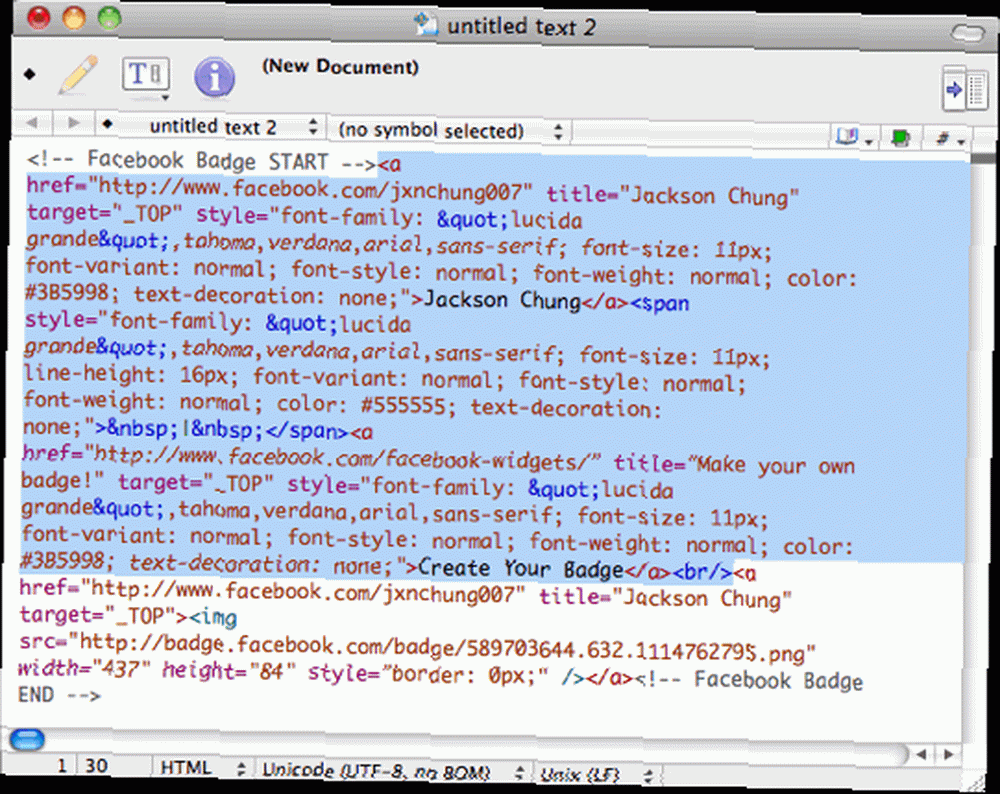Screen dimensions: 1000x794
Task: Click the small diamond icon in navigation bar
Action: tap(107, 124)
